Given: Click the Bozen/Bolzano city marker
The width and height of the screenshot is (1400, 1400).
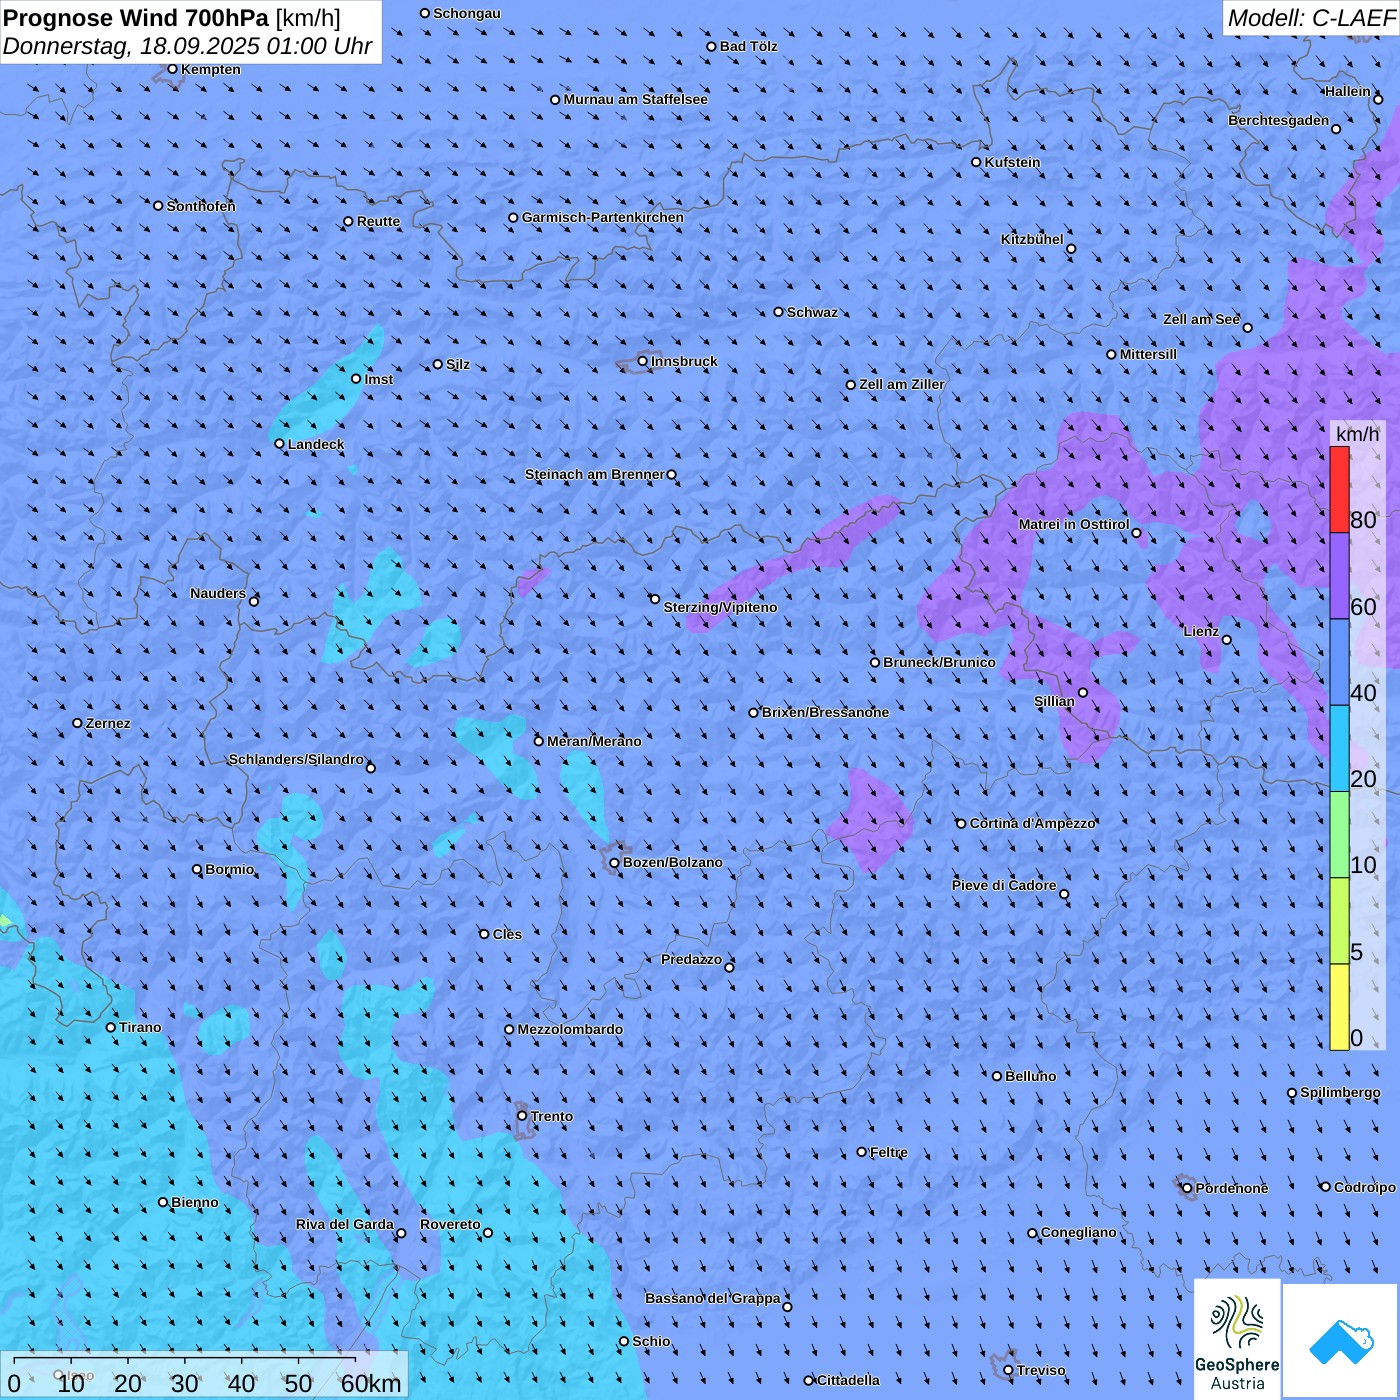Looking at the screenshot, I should pos(615,862).
